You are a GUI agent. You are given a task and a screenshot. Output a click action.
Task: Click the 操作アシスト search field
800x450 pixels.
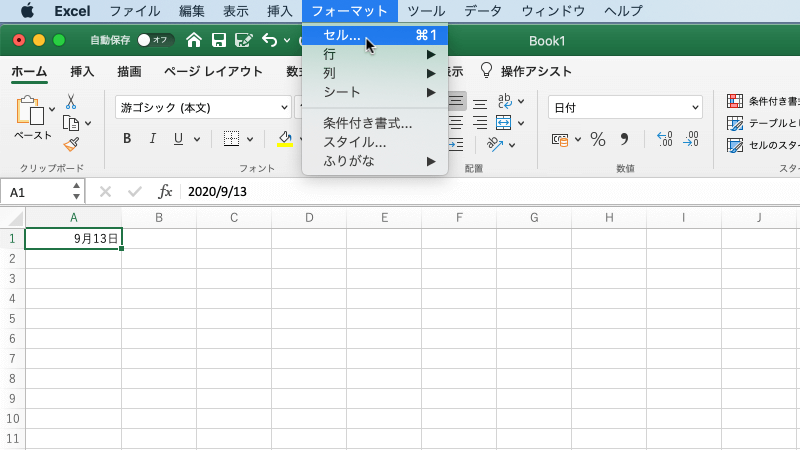point(536,71)
